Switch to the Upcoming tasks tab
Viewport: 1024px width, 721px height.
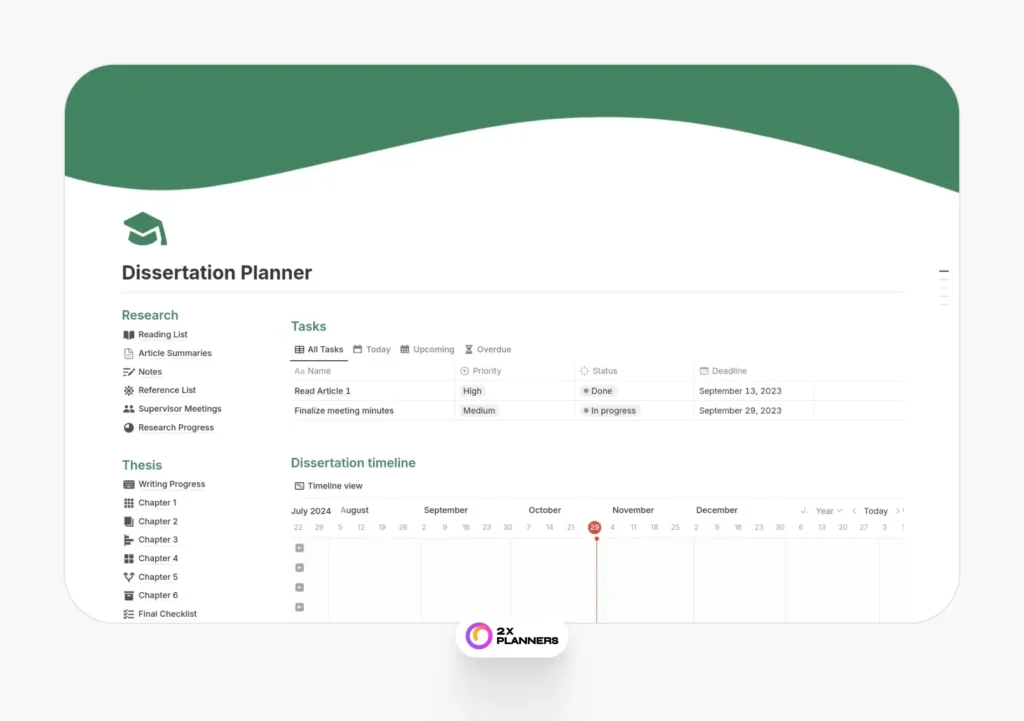pos(427,350)
